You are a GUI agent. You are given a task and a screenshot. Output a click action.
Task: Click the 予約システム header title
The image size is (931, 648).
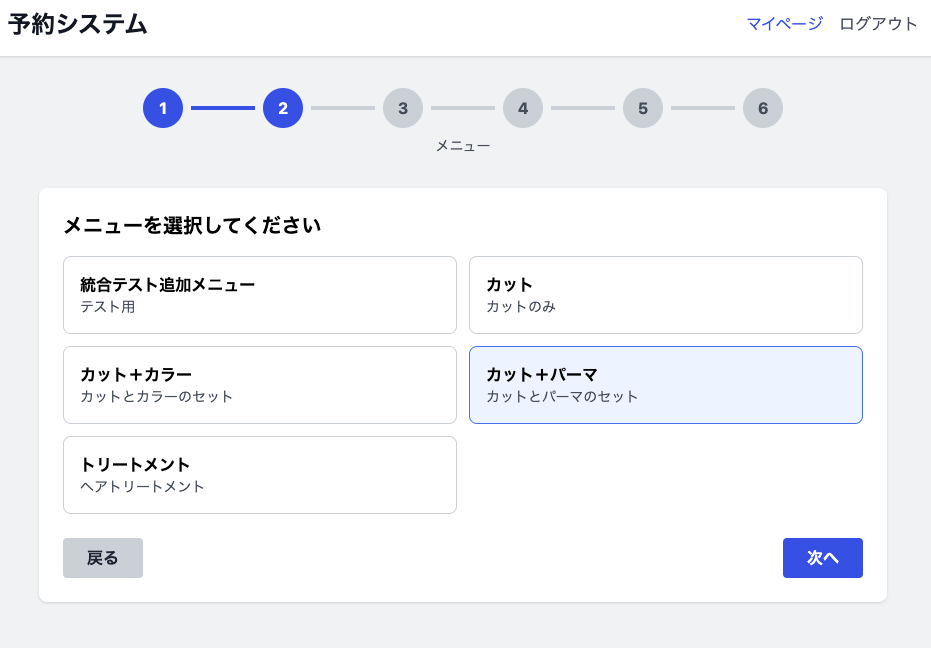(x=78, y=25)
